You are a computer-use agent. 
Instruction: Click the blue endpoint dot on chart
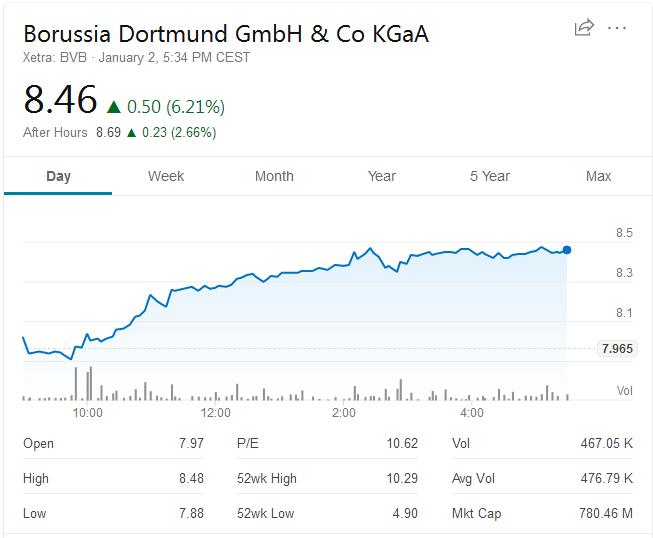click(x=567, y=250)
